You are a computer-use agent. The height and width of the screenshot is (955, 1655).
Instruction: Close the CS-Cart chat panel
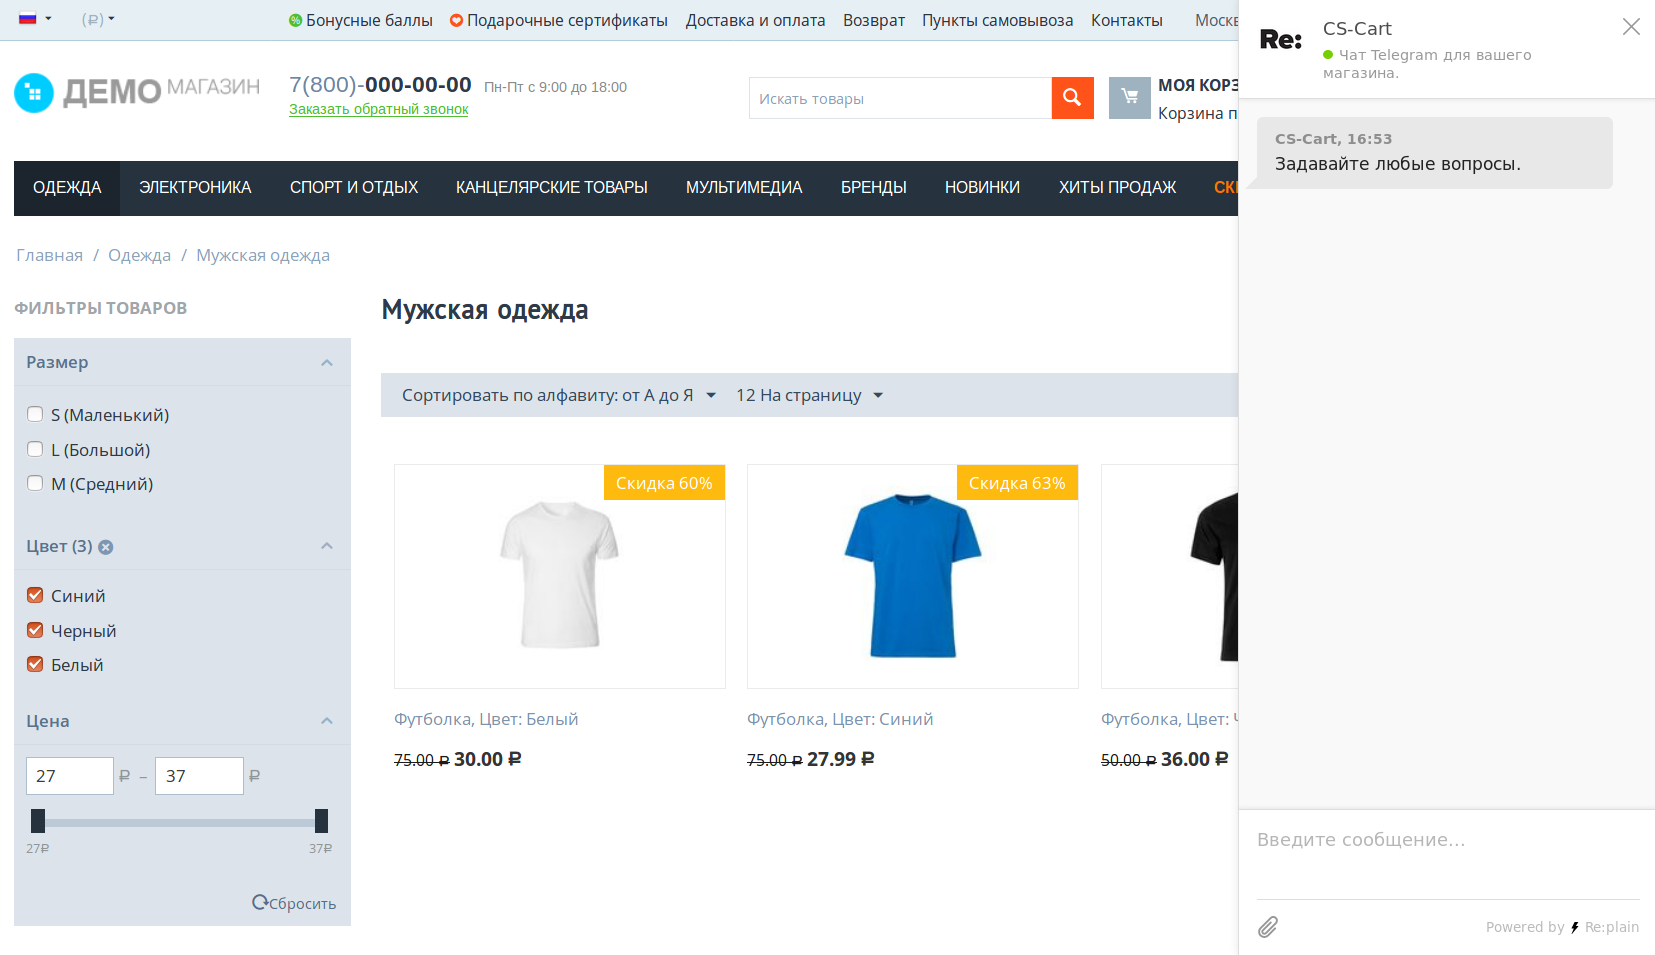[x=1630, y=27]
